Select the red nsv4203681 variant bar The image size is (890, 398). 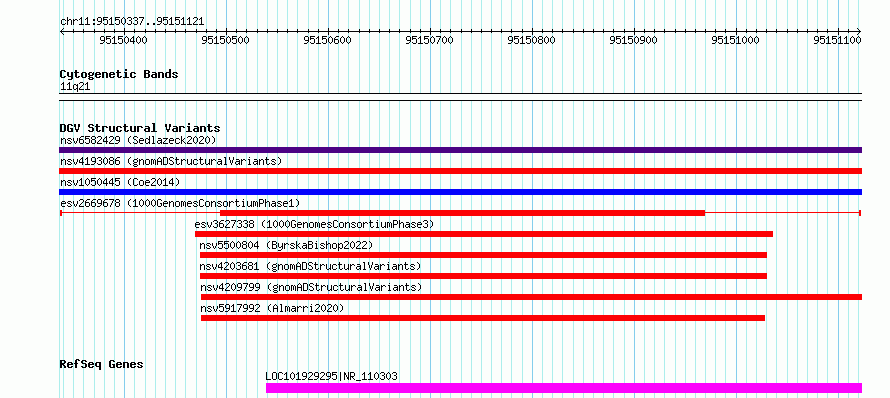(483, 276)
